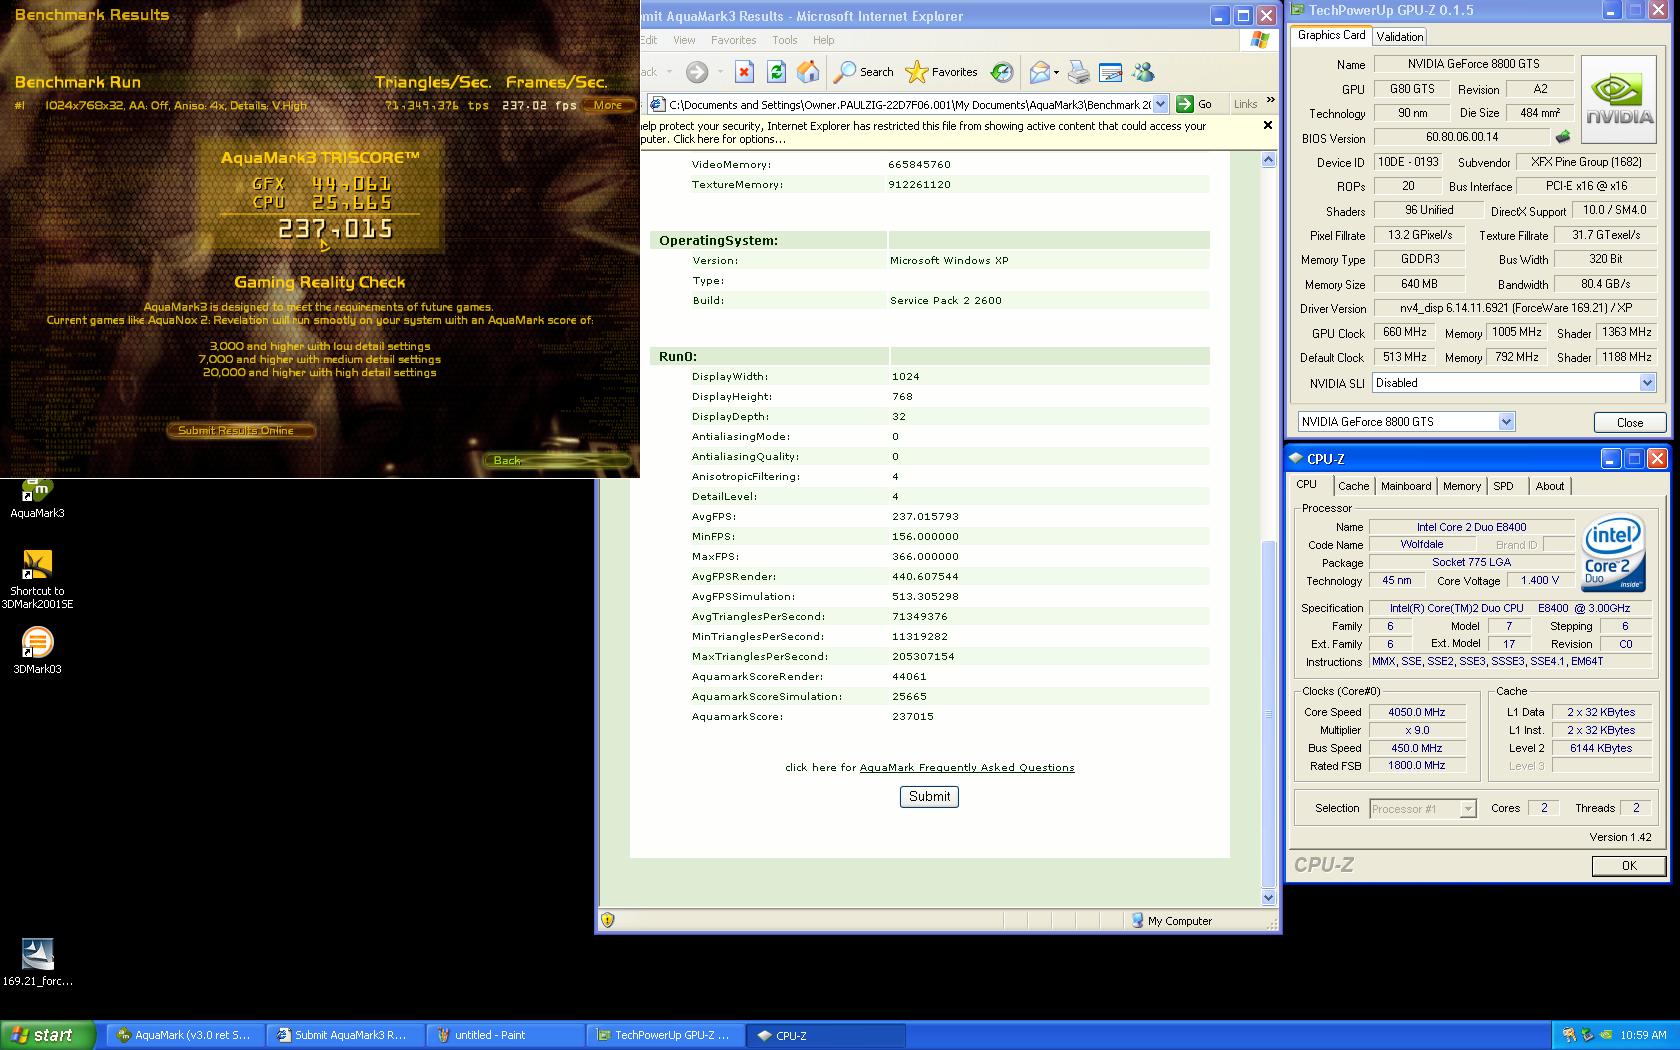Click the Mail envelope icon
The image size is (1680, 1050).
point(1039,72)
